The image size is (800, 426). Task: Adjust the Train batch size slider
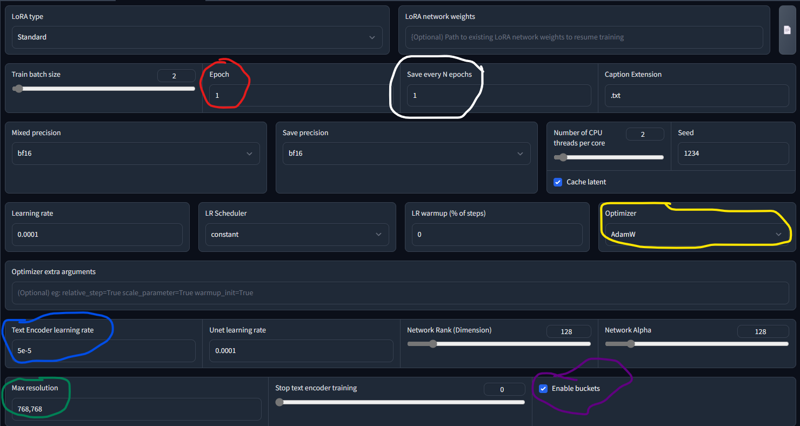point(104,89)
